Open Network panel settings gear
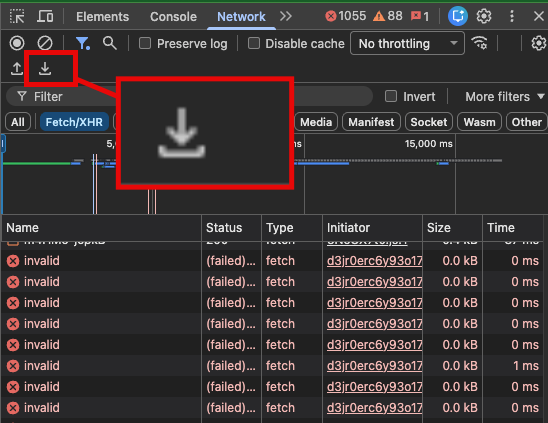Screen dimensions: 548x423 (539, 43)
